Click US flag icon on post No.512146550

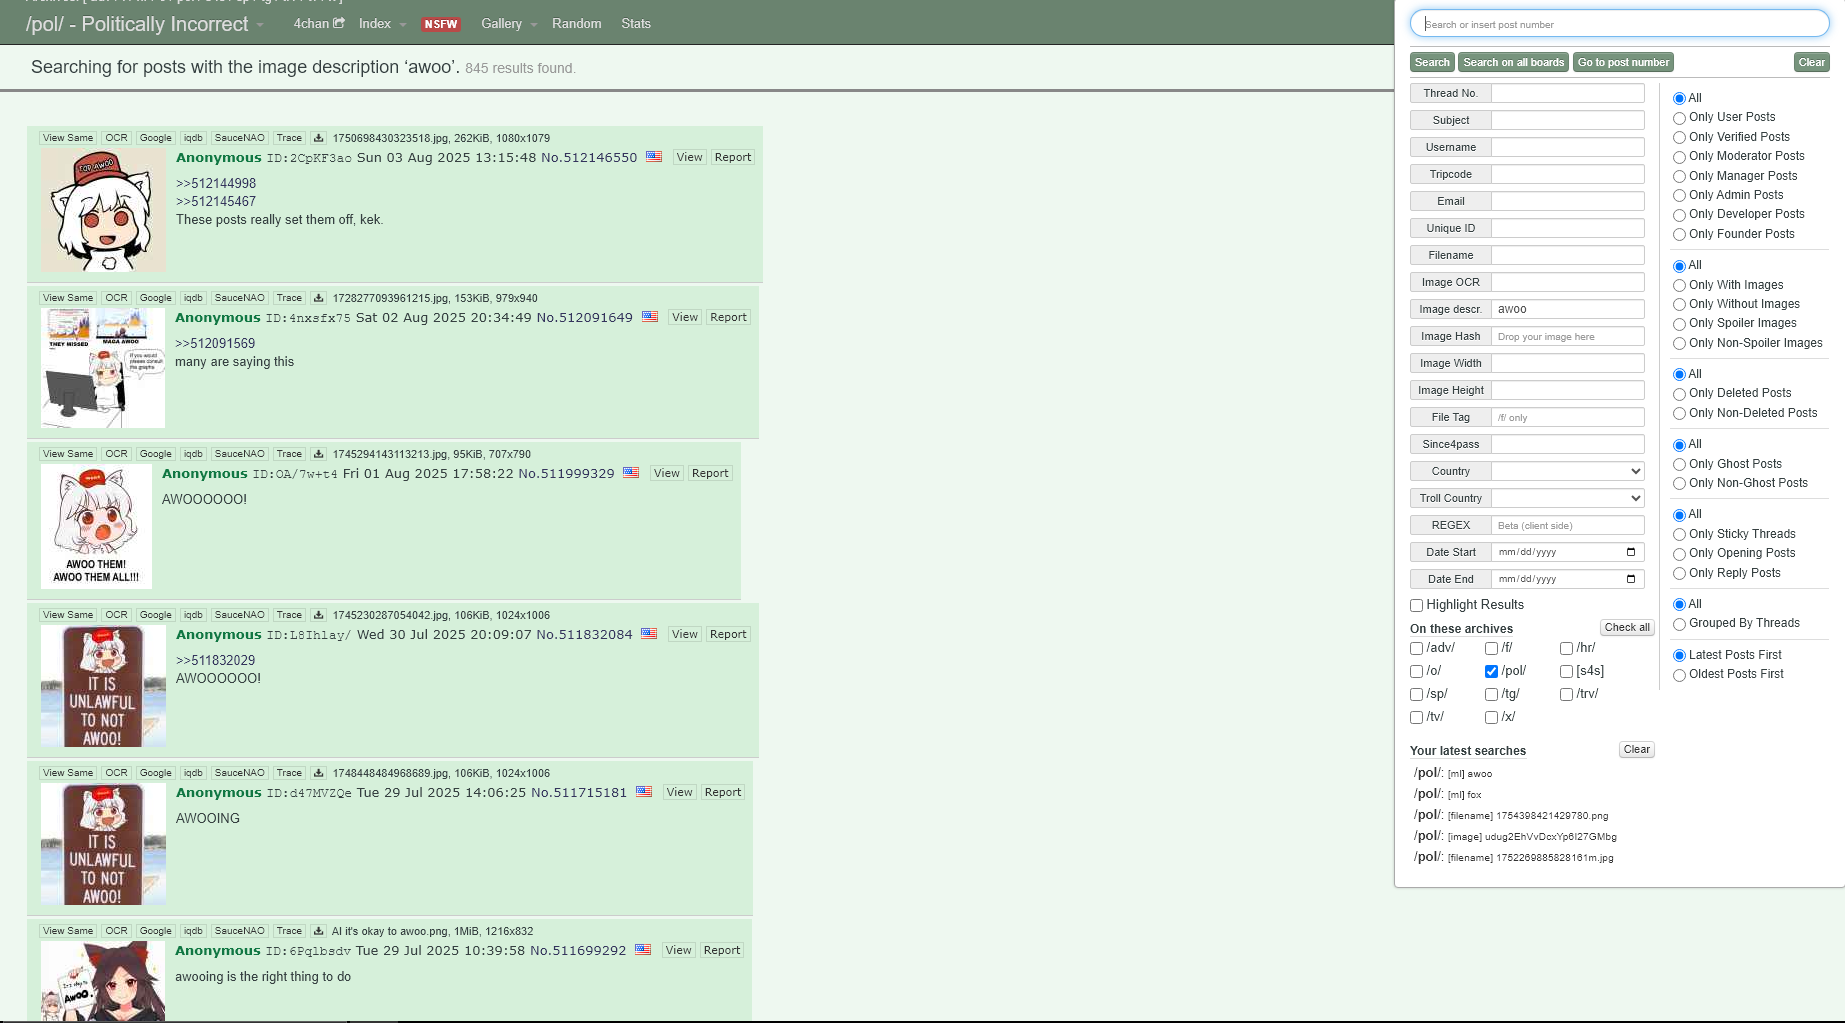coord(654,157)
